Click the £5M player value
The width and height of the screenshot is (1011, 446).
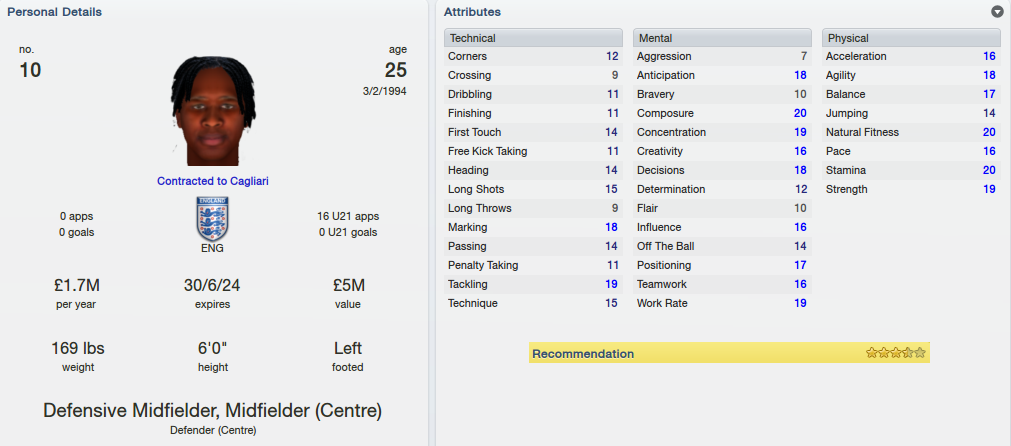[349, 285]
